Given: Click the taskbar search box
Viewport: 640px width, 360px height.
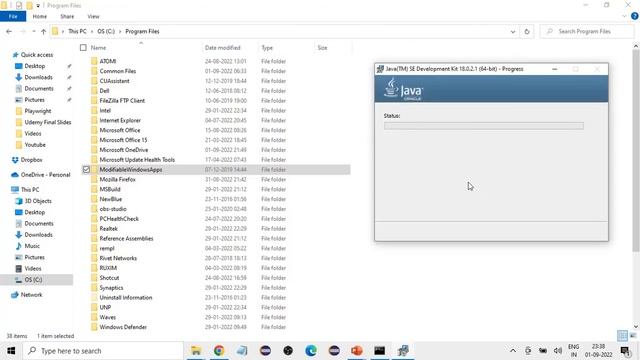Looking at the screenshot, I should 103,351.
